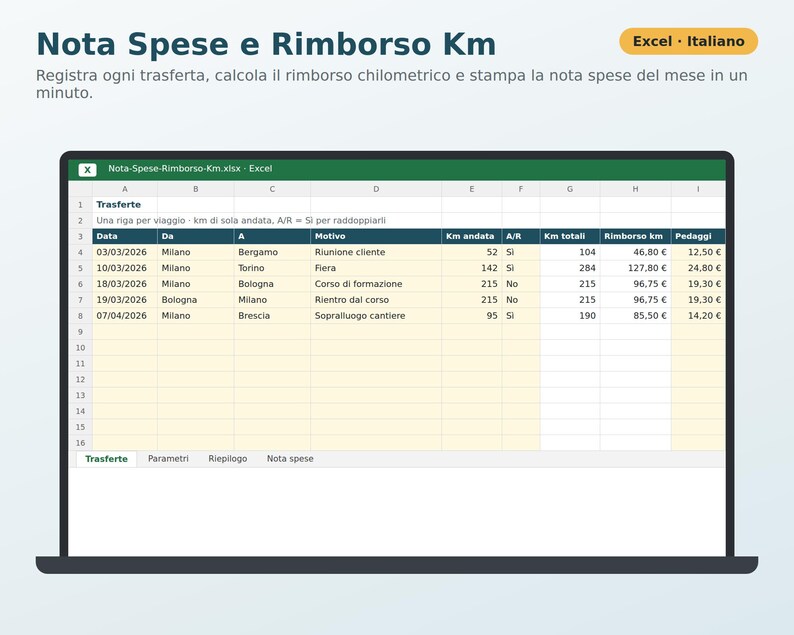Select Km andata cell 142
This screenshot has width=794, height=635.
click(471, 268)
